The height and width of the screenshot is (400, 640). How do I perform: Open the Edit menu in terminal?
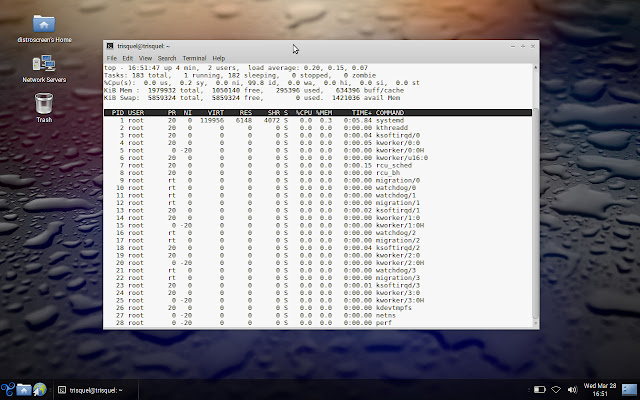[128, 58]
